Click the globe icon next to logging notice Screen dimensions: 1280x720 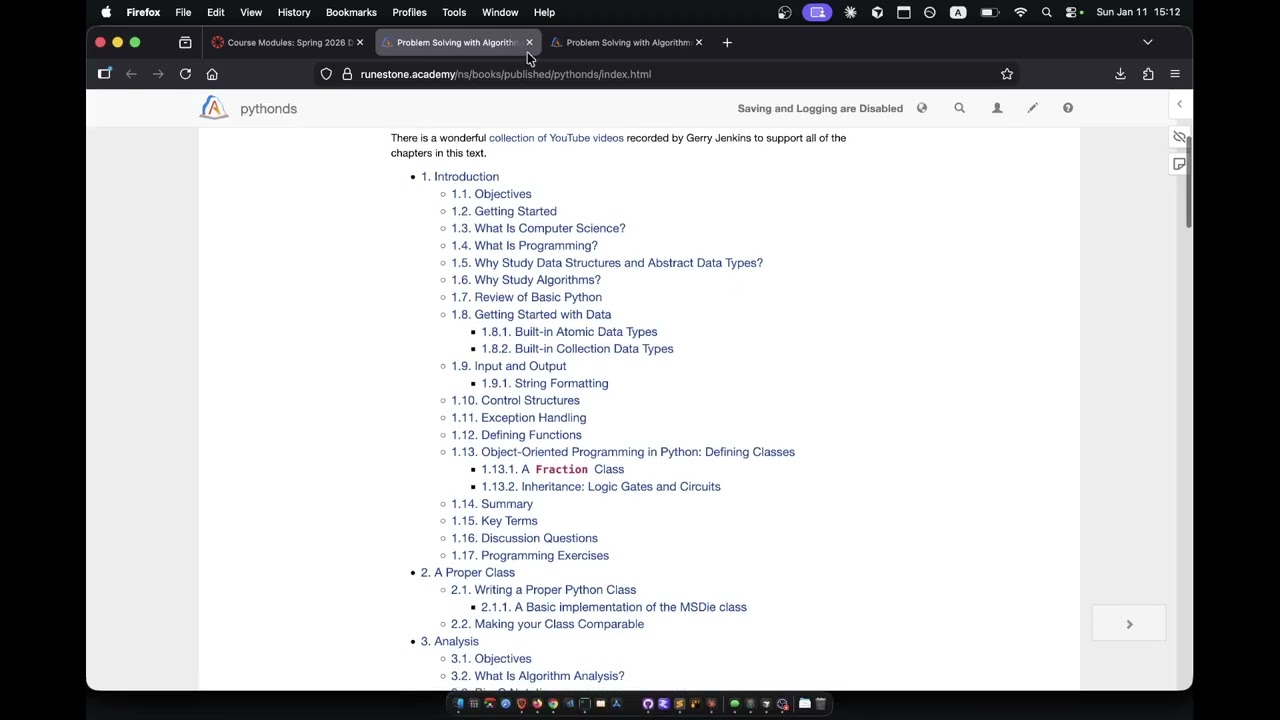922,108
